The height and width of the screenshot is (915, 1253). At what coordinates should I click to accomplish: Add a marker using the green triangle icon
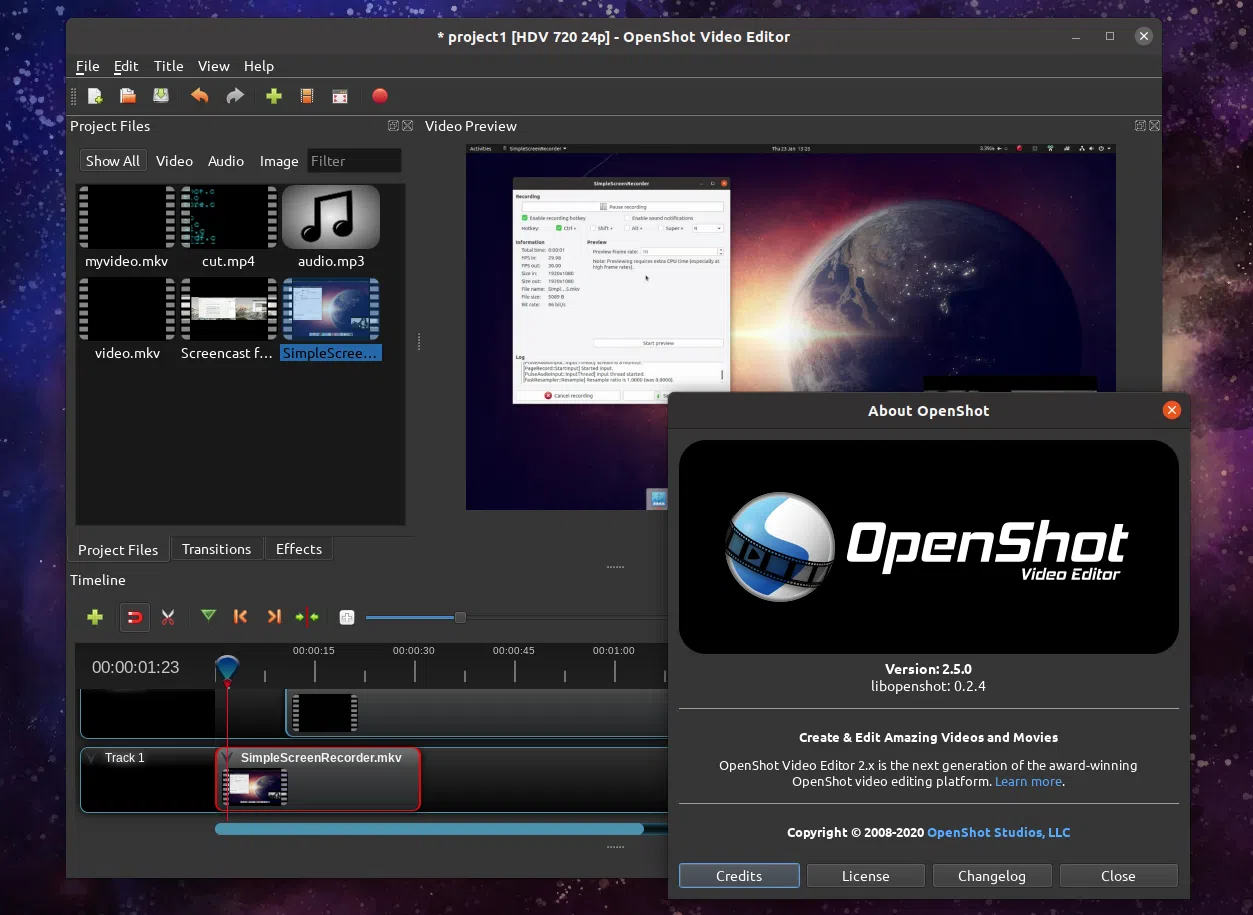pos(208,617)
